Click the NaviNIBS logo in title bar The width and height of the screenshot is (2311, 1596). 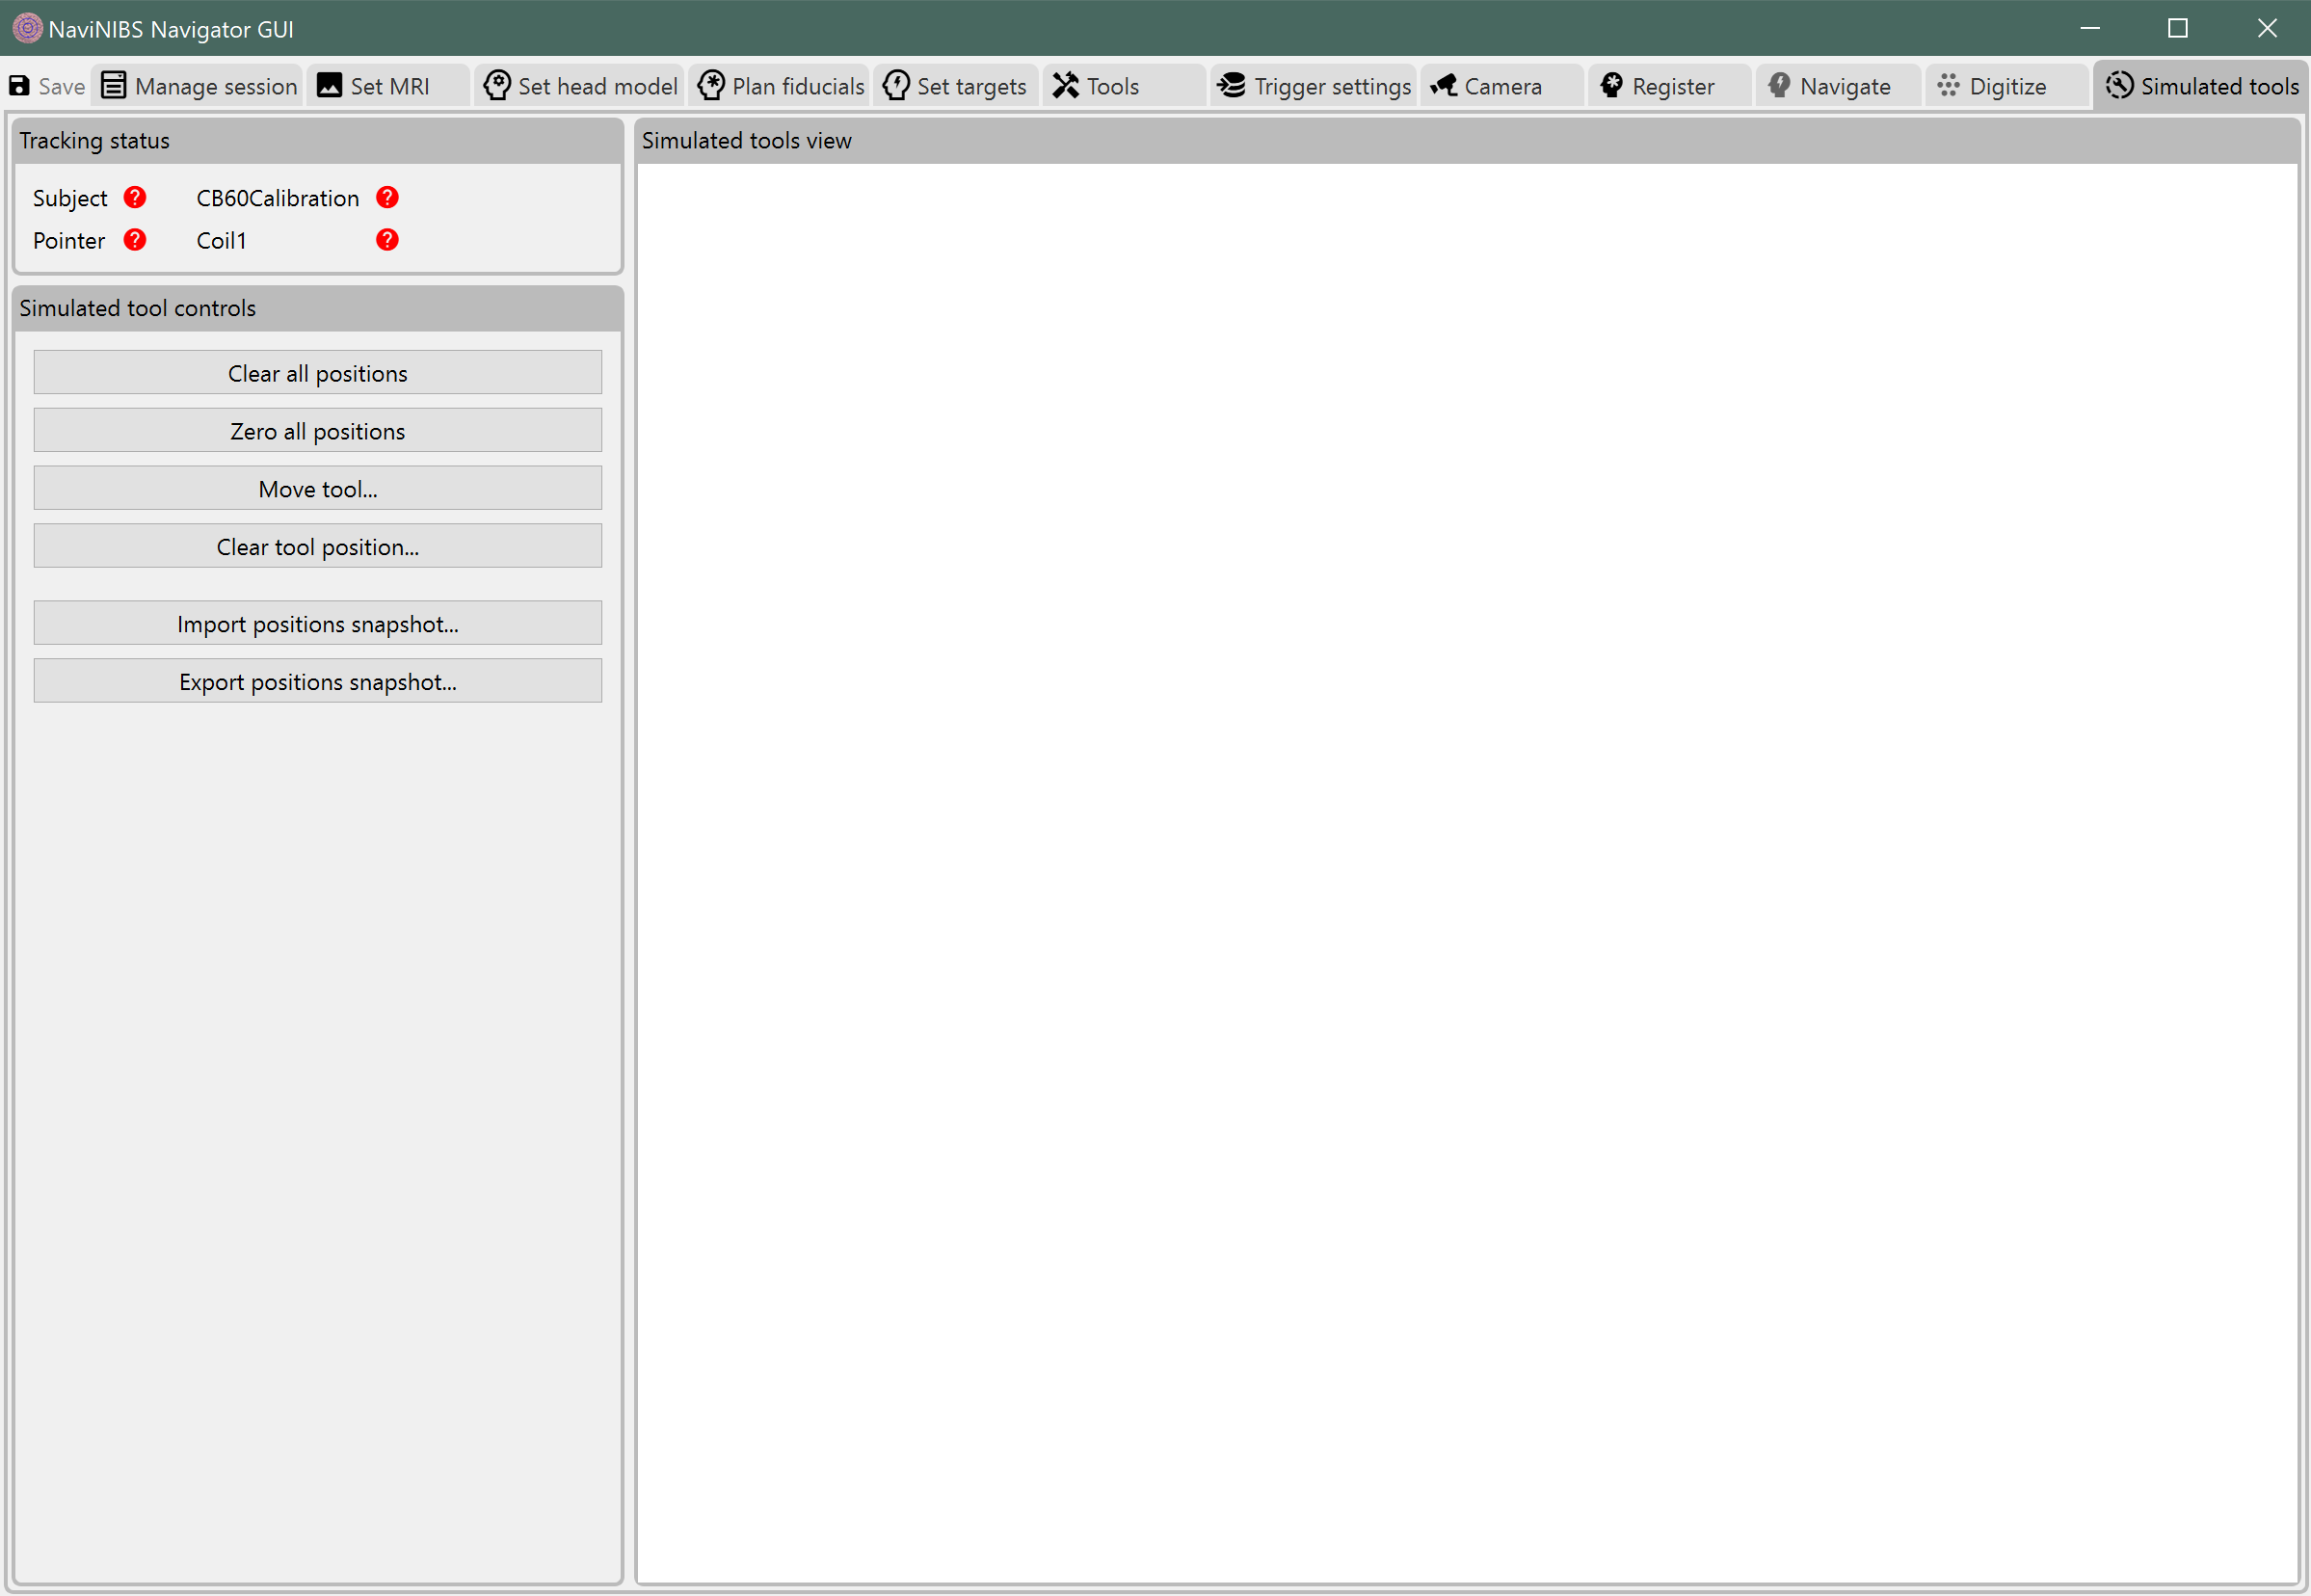click(27, 28)
